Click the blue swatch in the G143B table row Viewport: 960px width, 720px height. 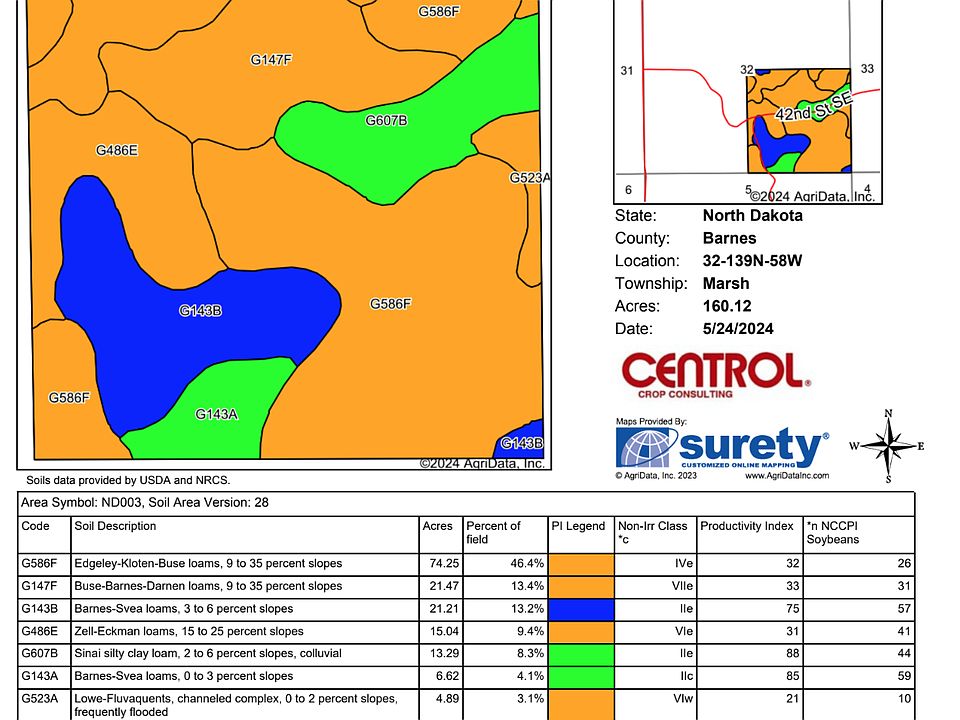tap(580, 609)
